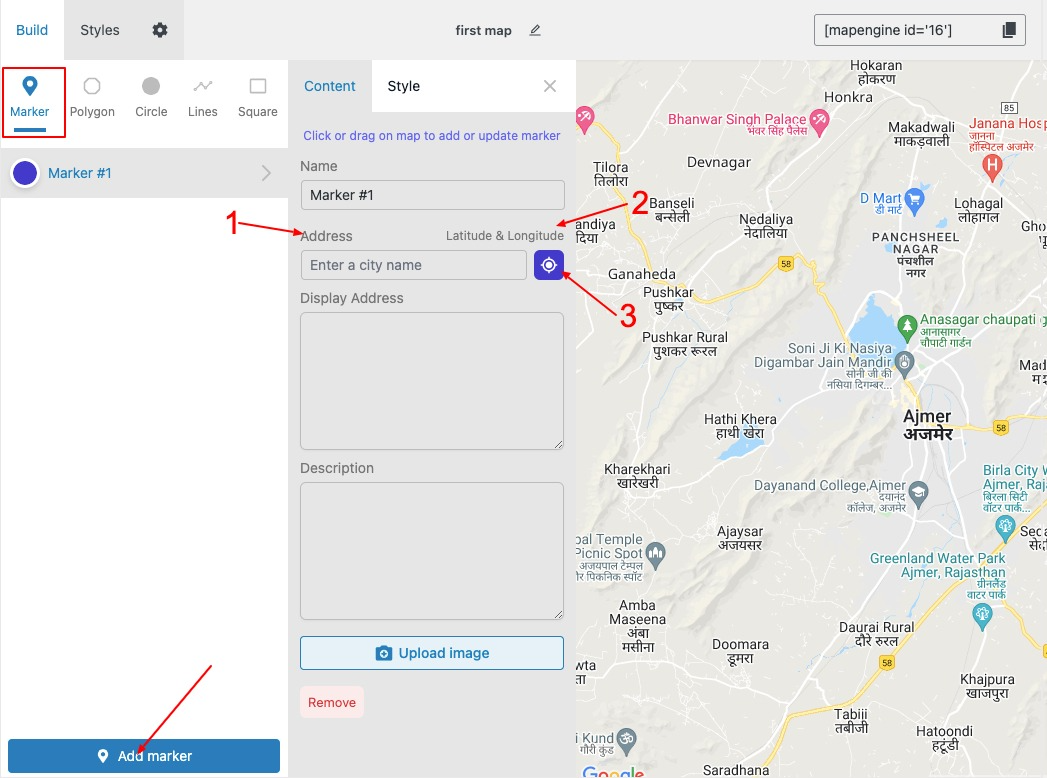Click the Tabiji label on map
This screenshot has height=778, width=1047.
pos(851,721)
